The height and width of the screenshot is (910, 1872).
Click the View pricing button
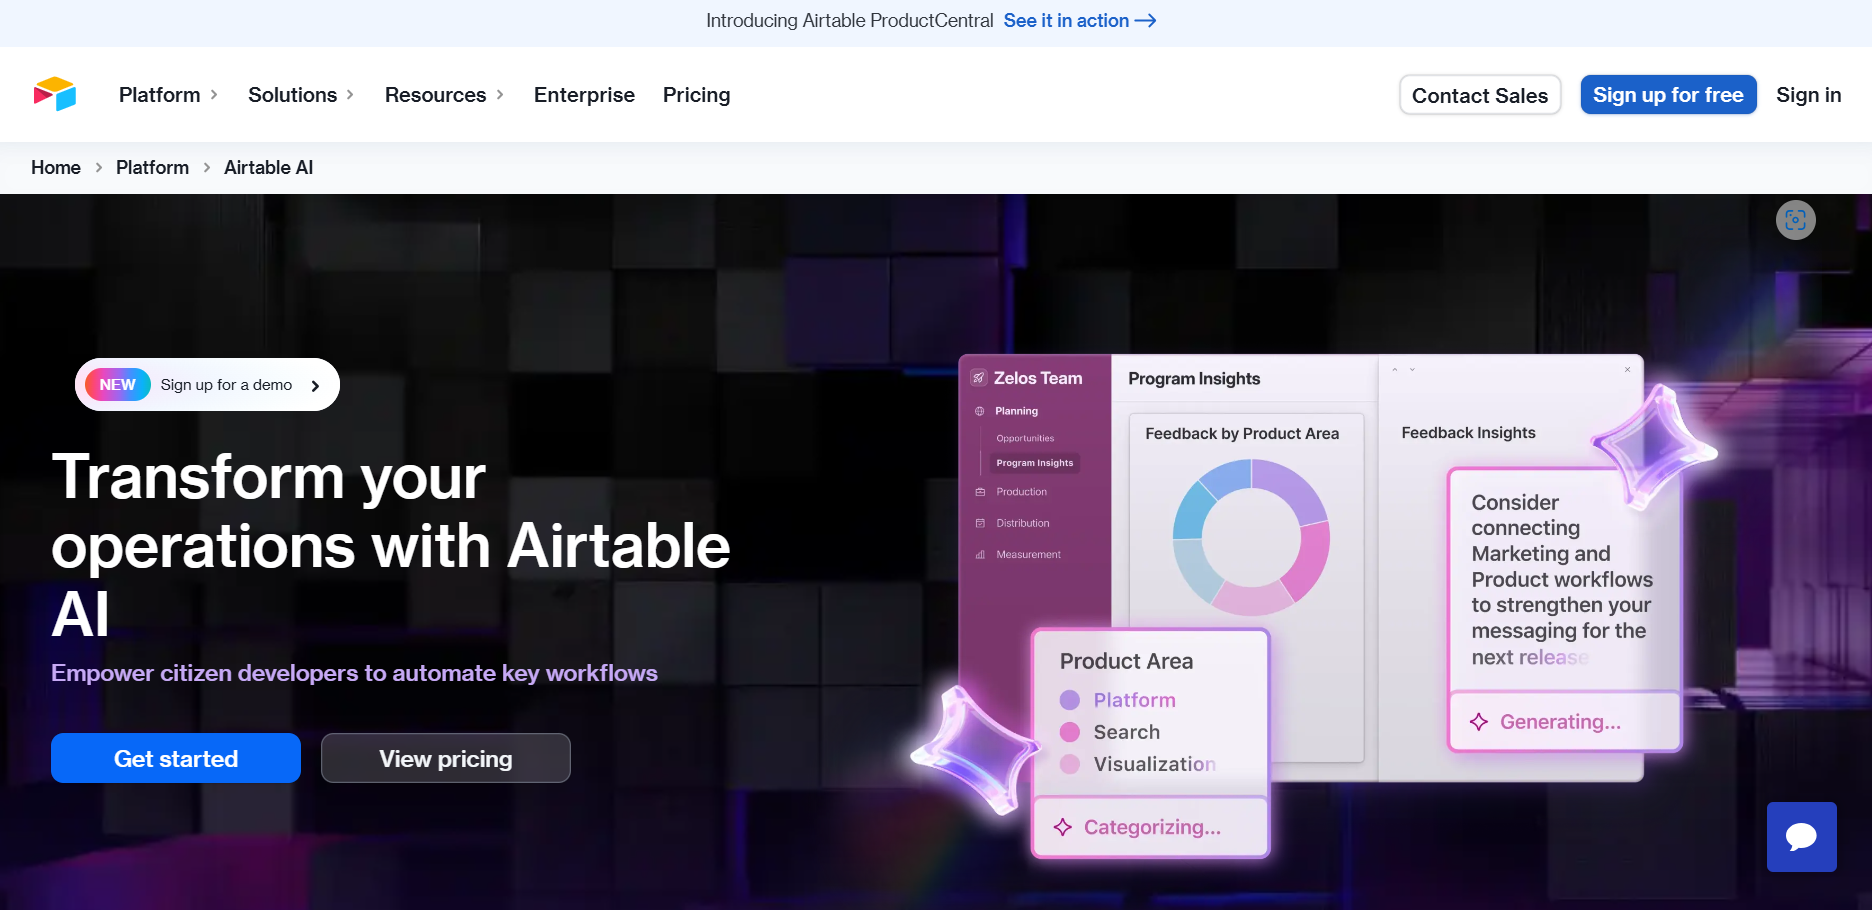click(446, 758)
